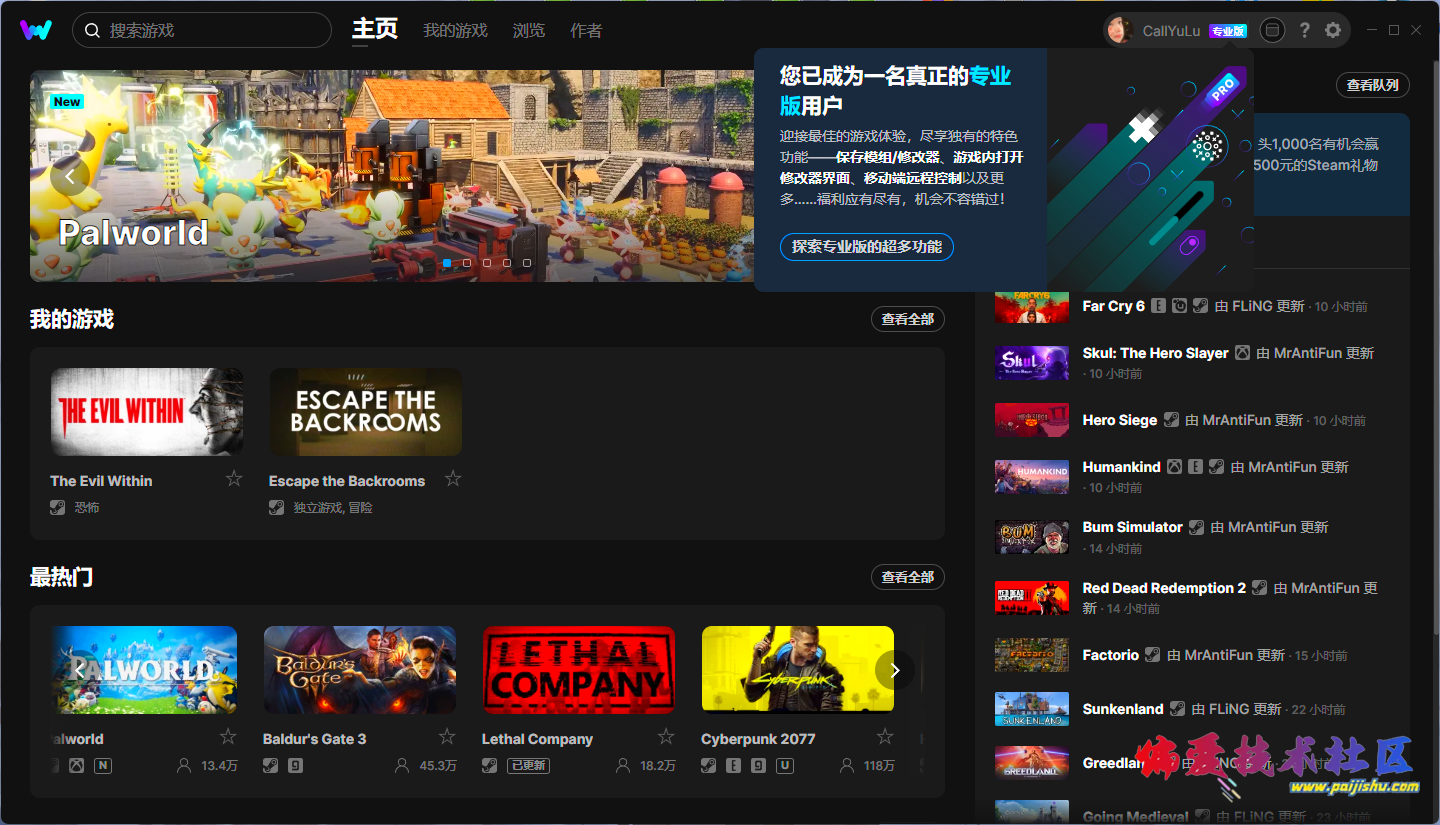1440x825 pixels.
Task: Open the help question mark icon
Action: coord(1304,30)
